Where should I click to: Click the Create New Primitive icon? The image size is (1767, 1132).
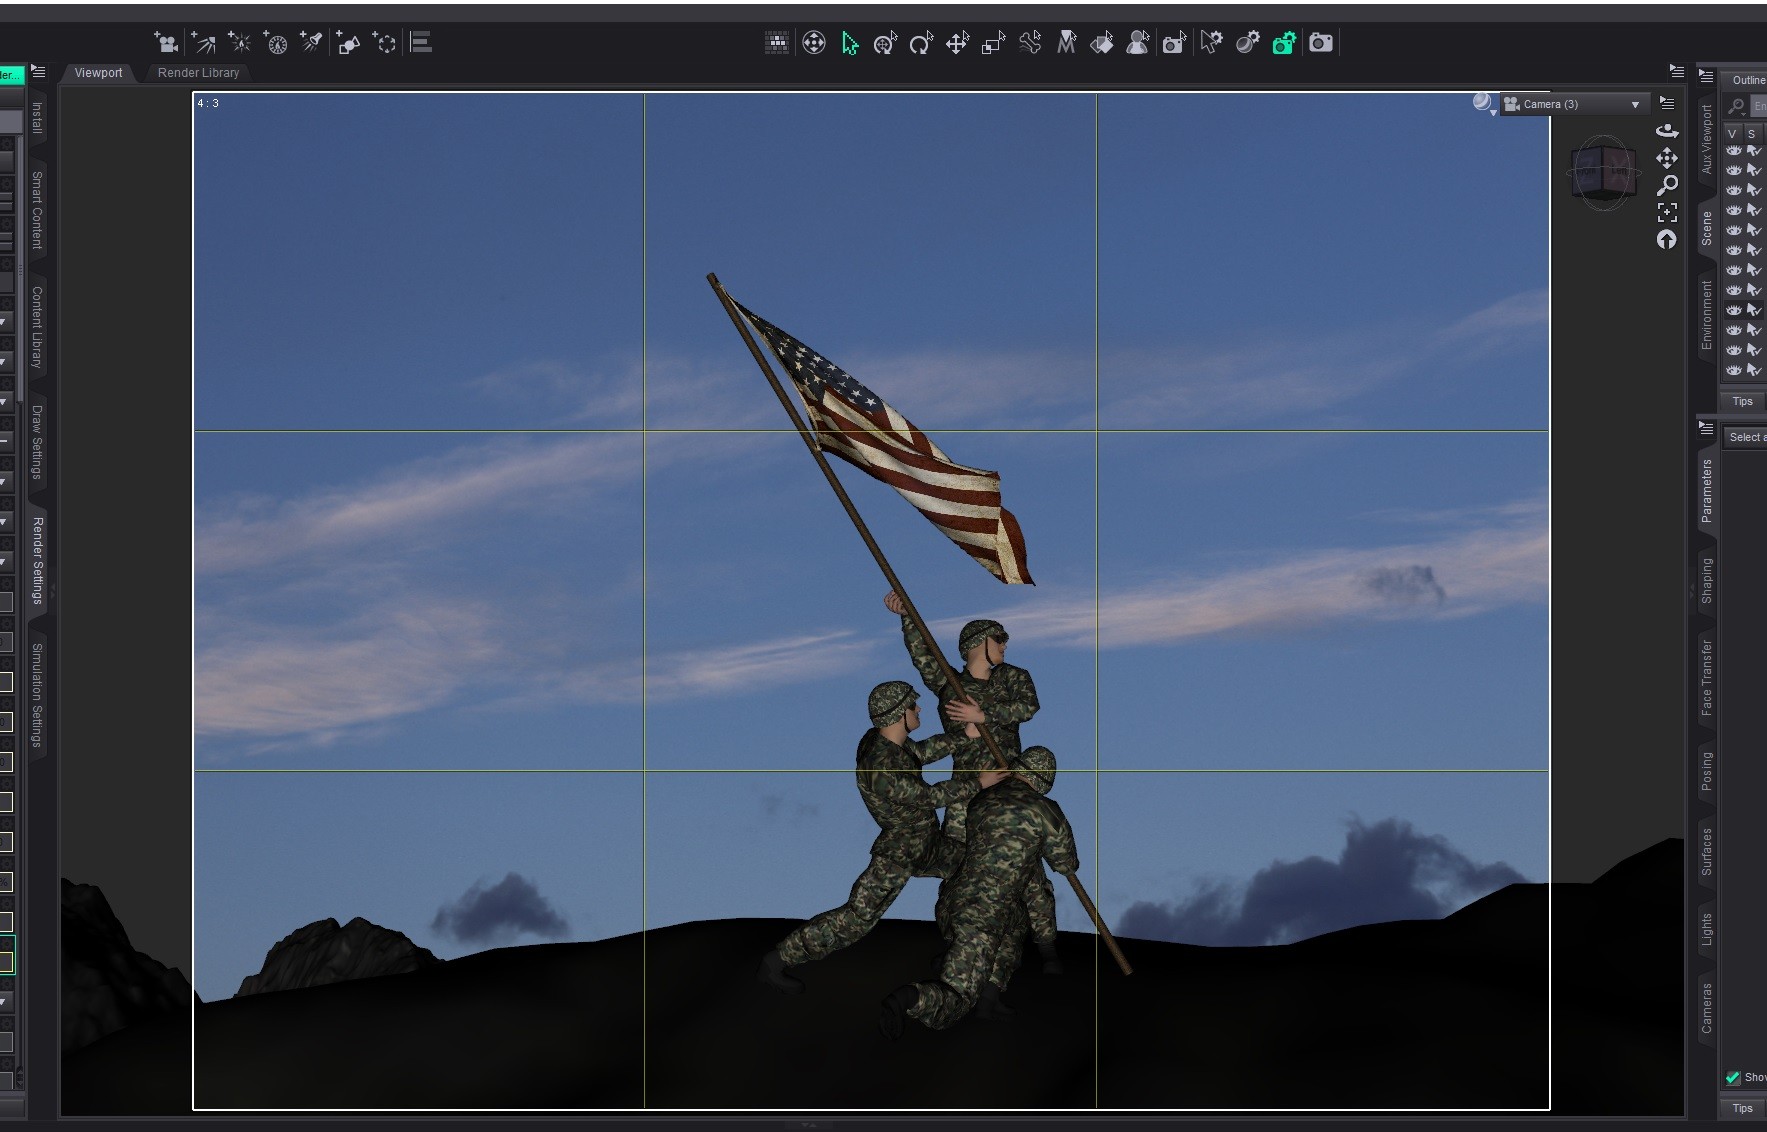coord(348,42)
